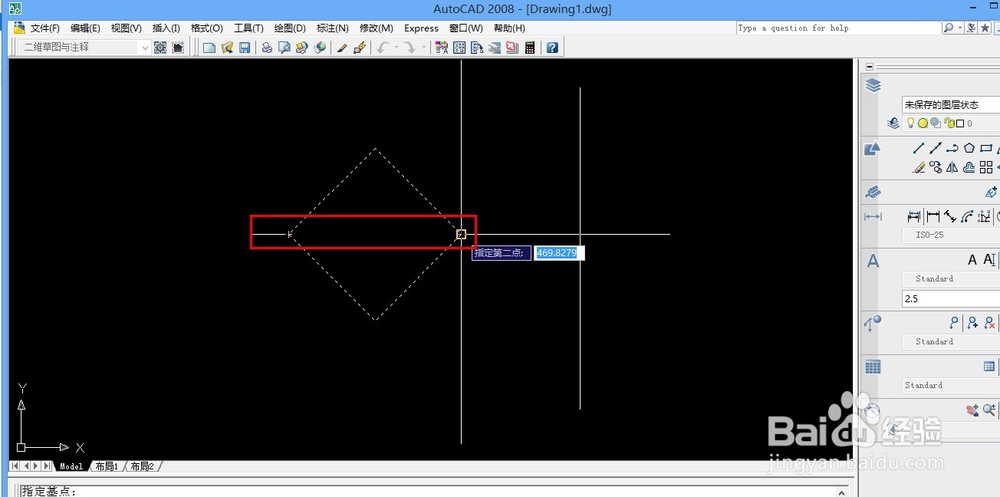
Task: Select the Offset tool
Action: [x=969, y=167]
